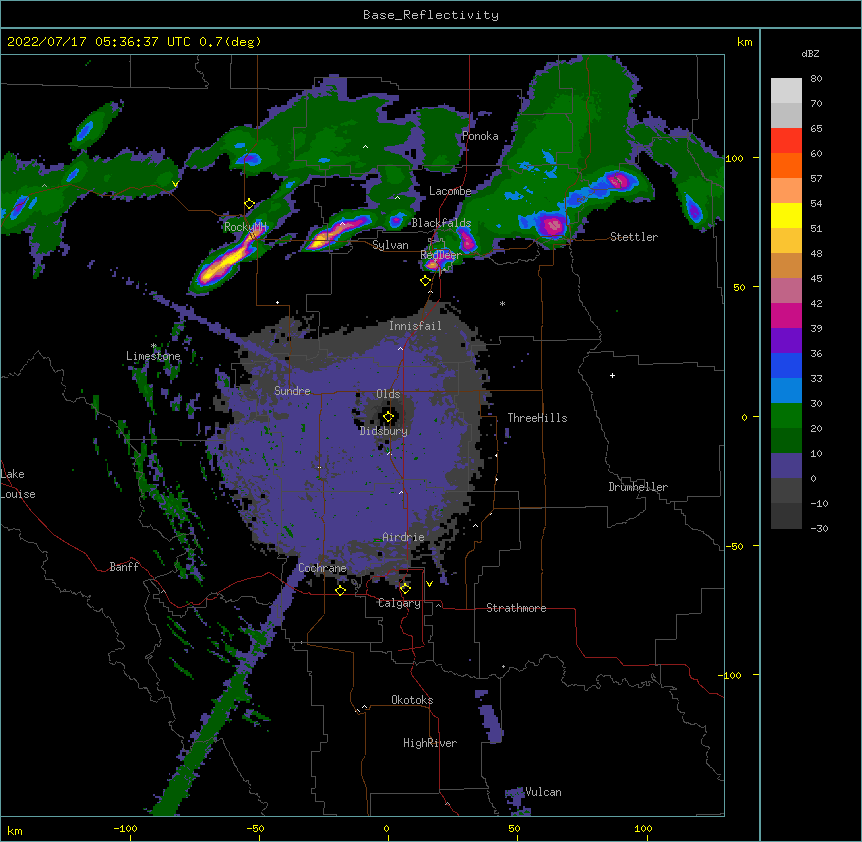Select the red legend swatch between 65 and 60
Screen dimensions: 862x842
click(x=786, y=141)
